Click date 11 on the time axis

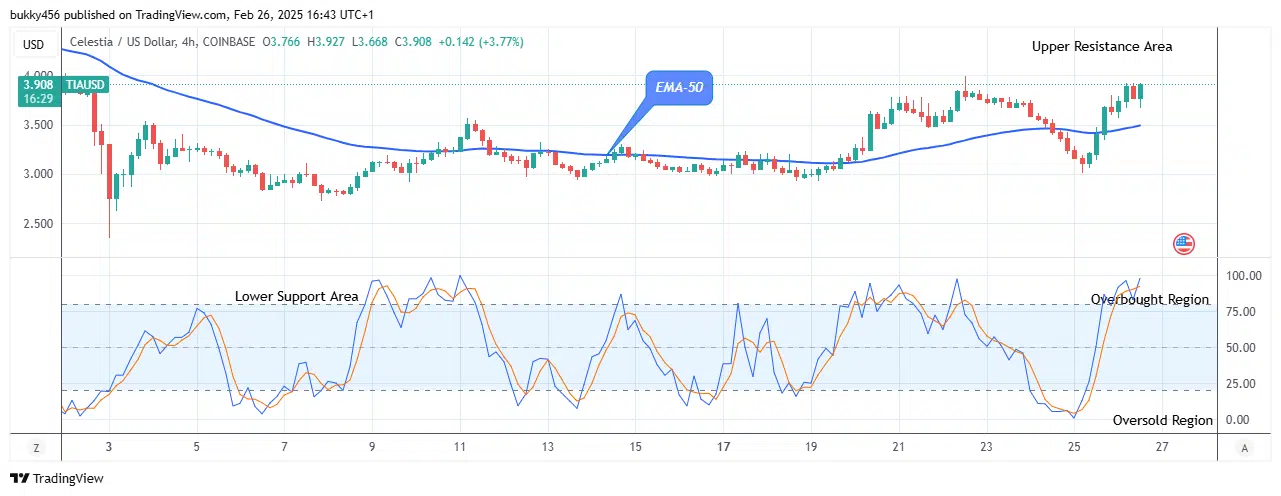pos(460,447)
